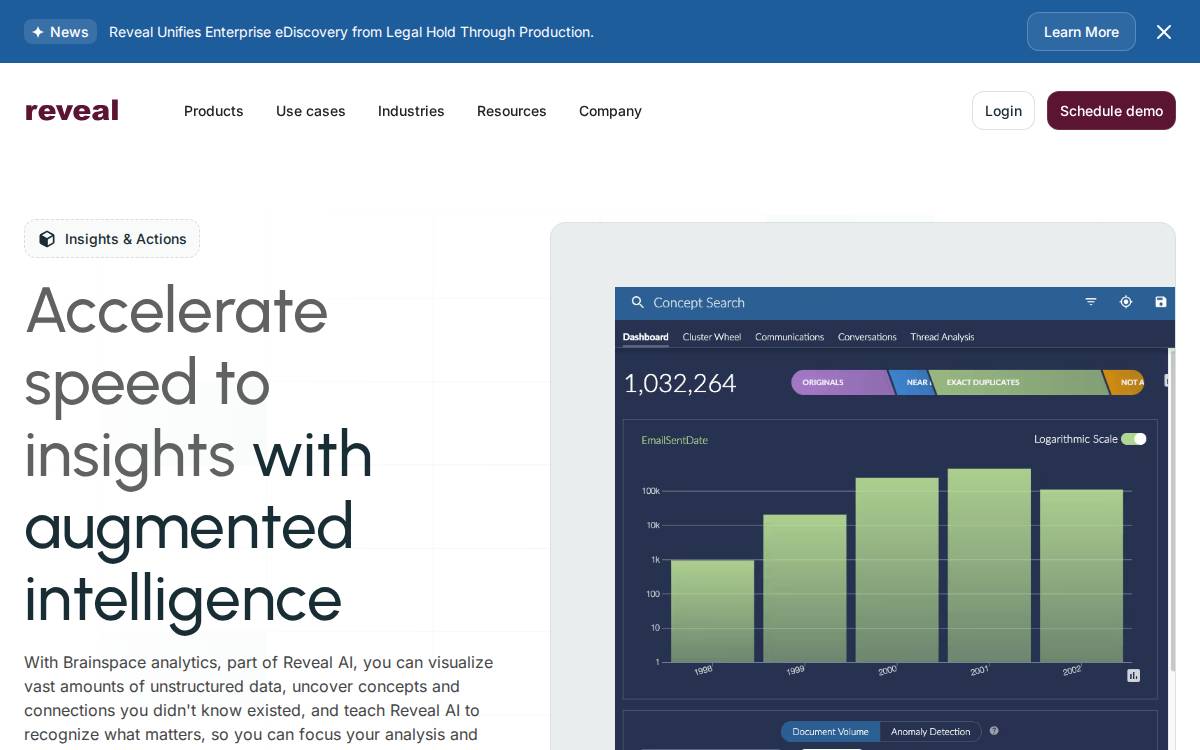Click the Learn More button in banner
The image size is (1200, 750).
(x=1081, y=32)
